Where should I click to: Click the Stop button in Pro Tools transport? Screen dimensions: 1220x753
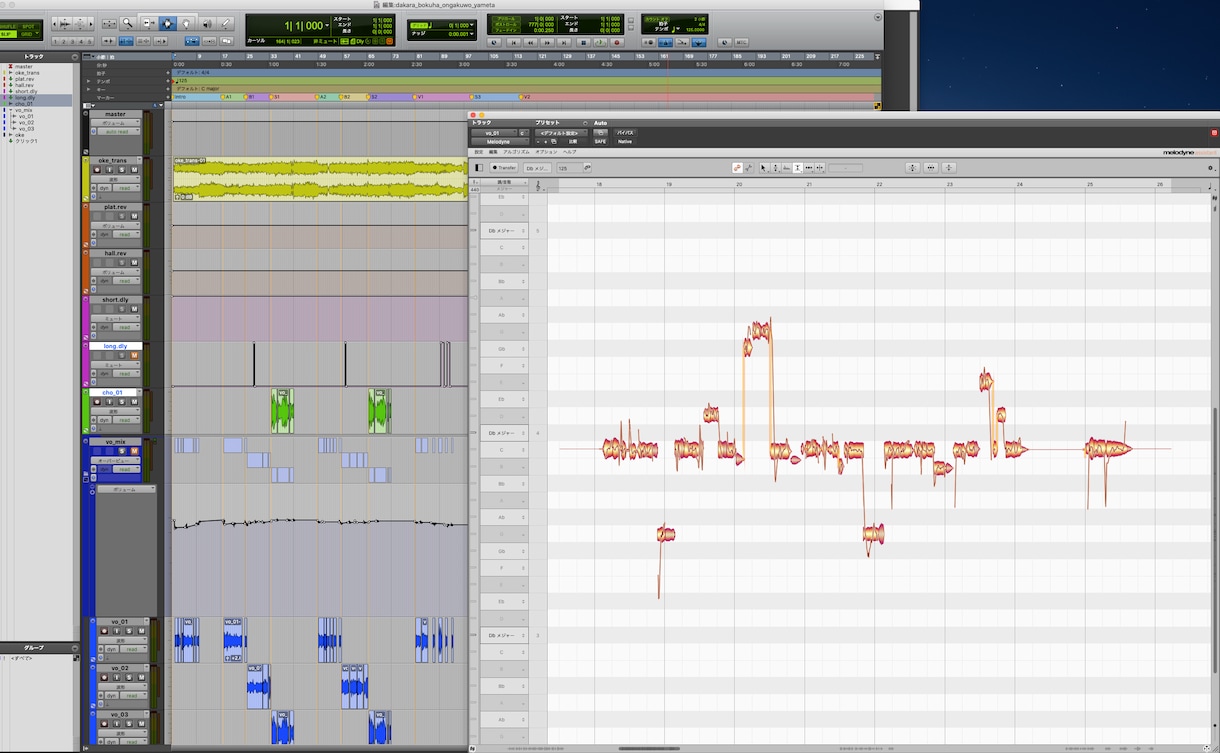(582, 43)
